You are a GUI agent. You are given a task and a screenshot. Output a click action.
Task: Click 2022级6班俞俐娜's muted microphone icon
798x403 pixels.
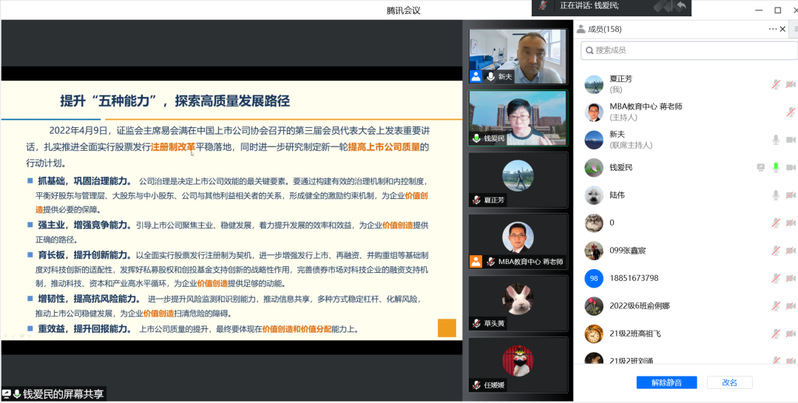(776, 306)
